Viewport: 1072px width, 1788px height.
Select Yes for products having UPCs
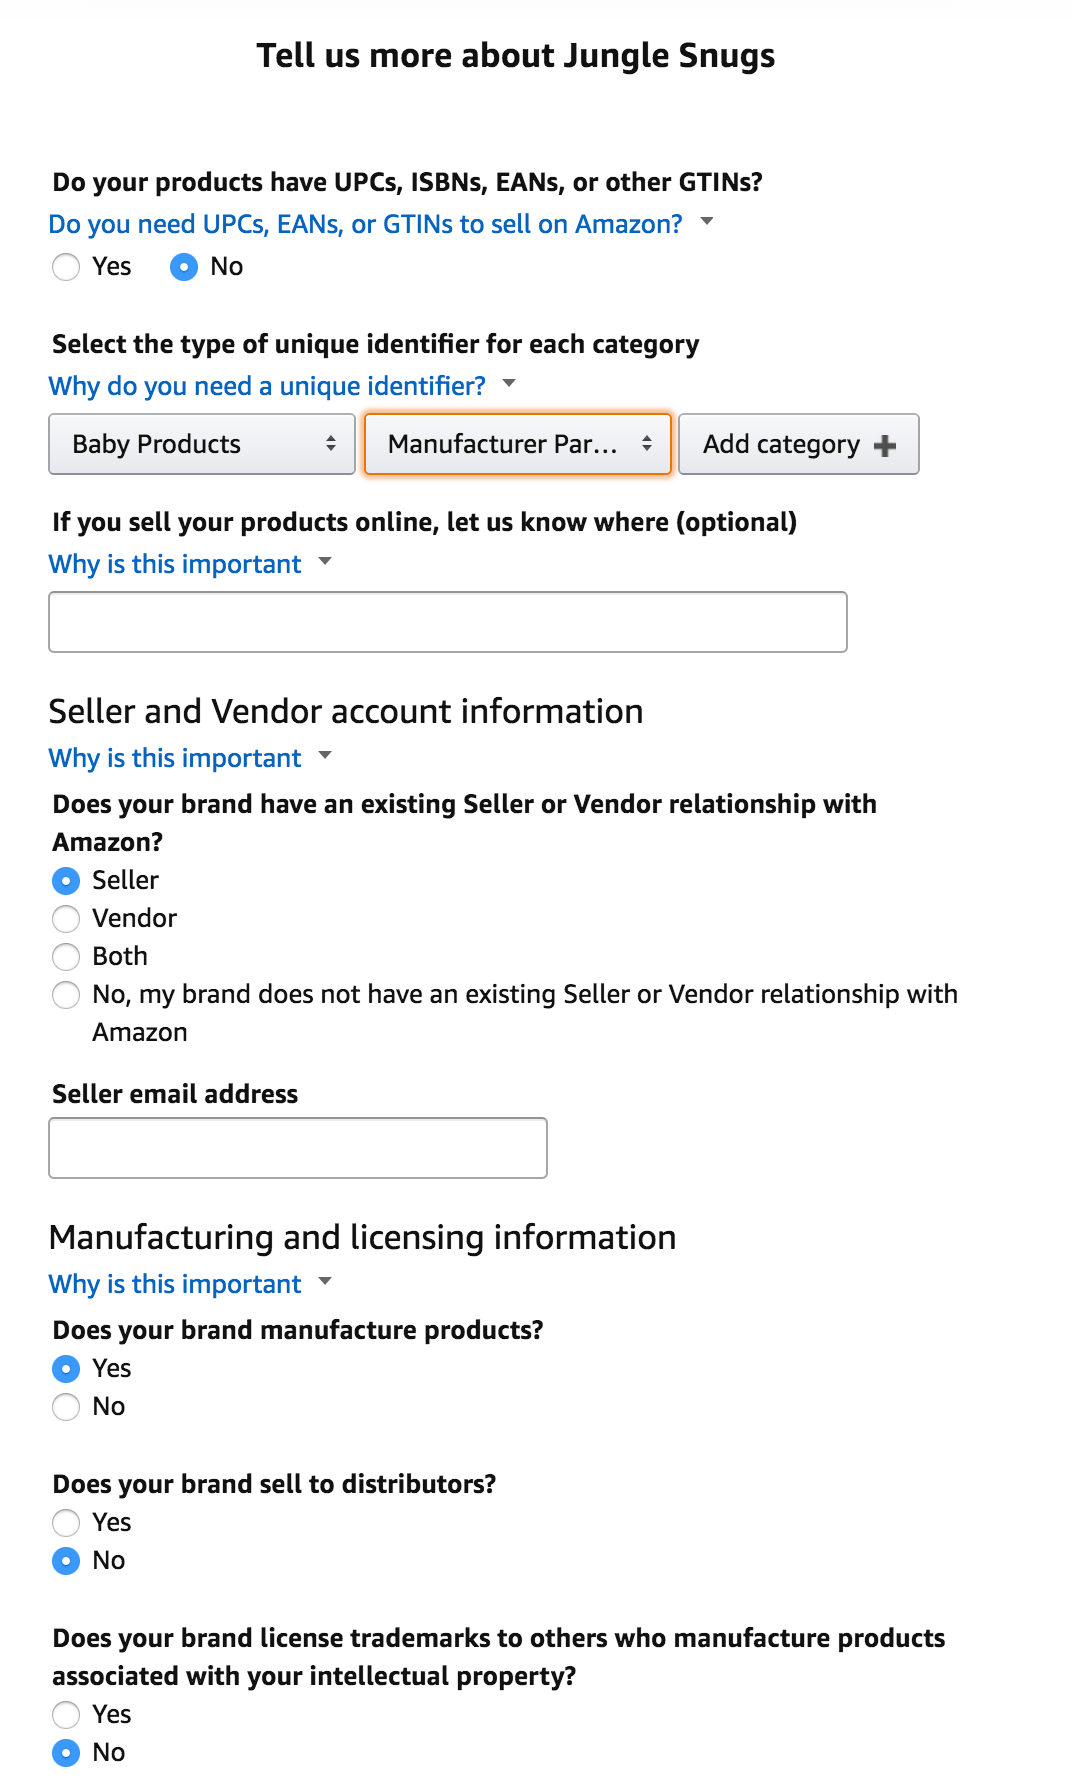(x=66, y=267)
